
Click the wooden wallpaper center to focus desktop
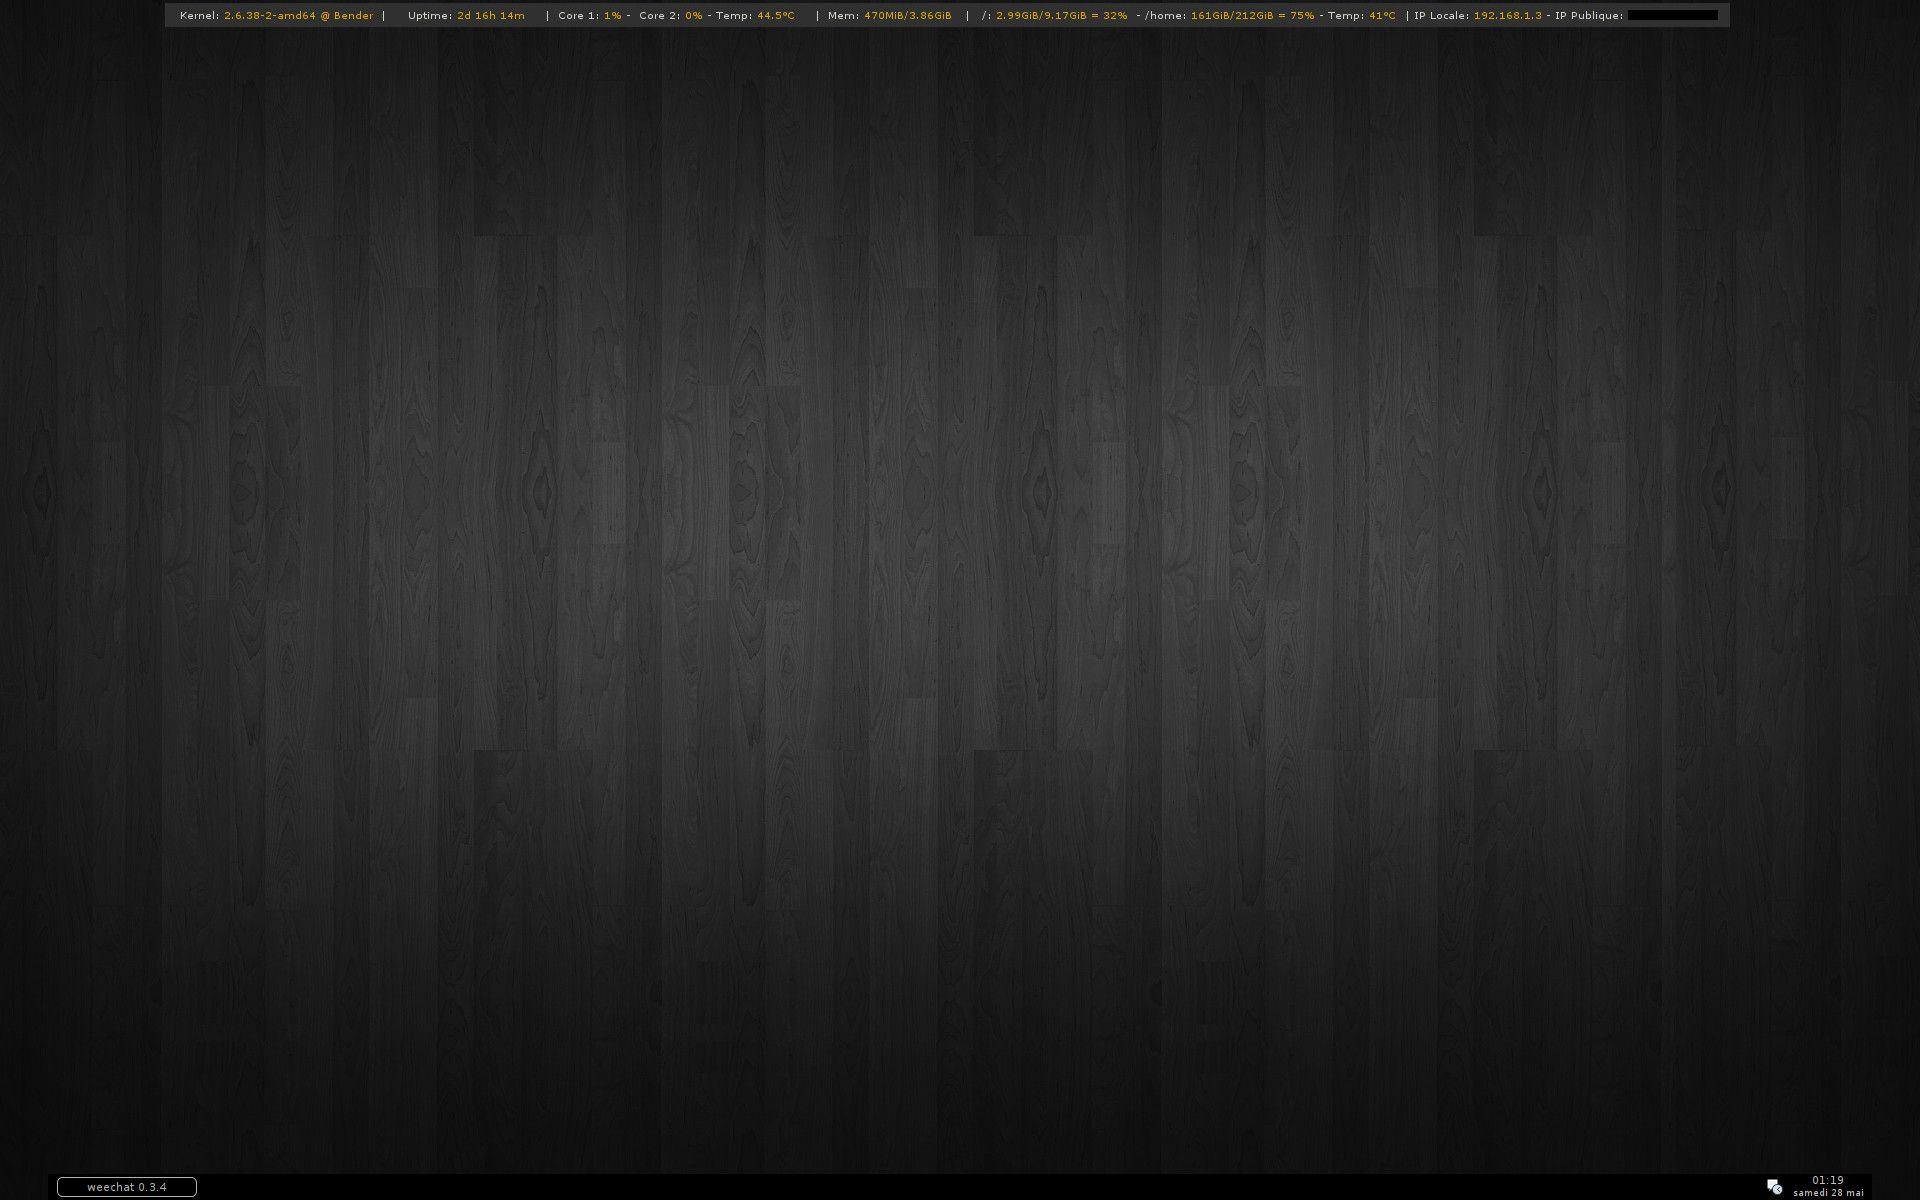[960, 600]
